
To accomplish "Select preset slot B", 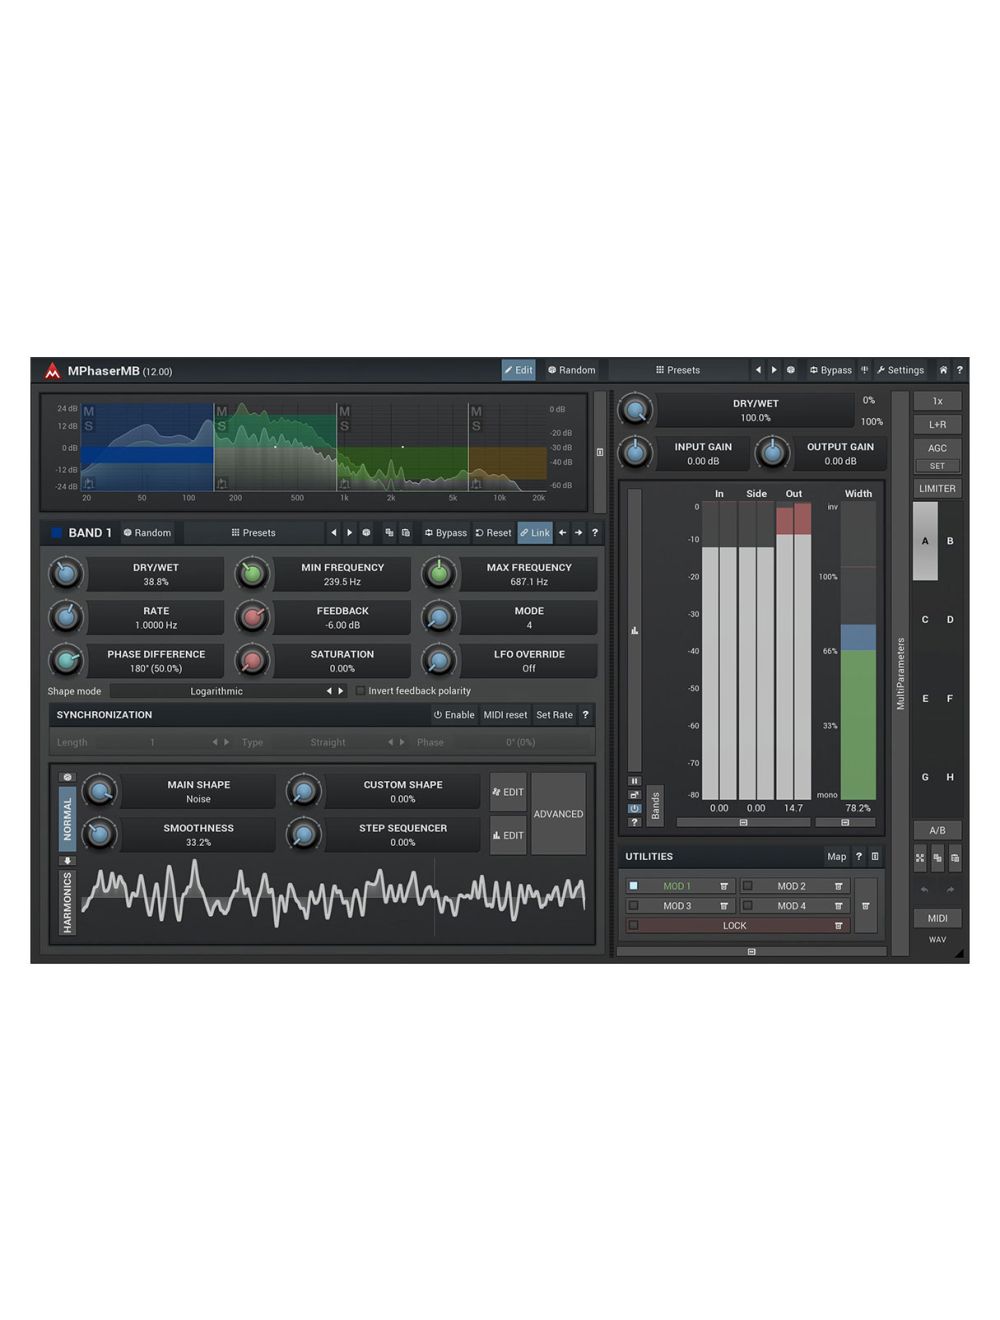I will pyautogui.click(x=950, y=541).
